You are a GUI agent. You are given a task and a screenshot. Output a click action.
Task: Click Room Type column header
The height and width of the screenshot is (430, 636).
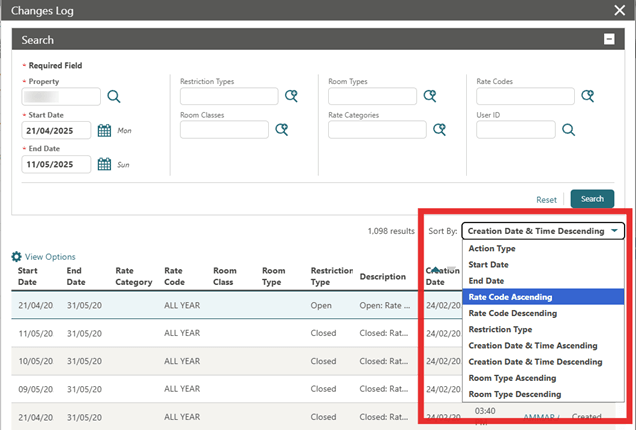(x=273, y=276)
